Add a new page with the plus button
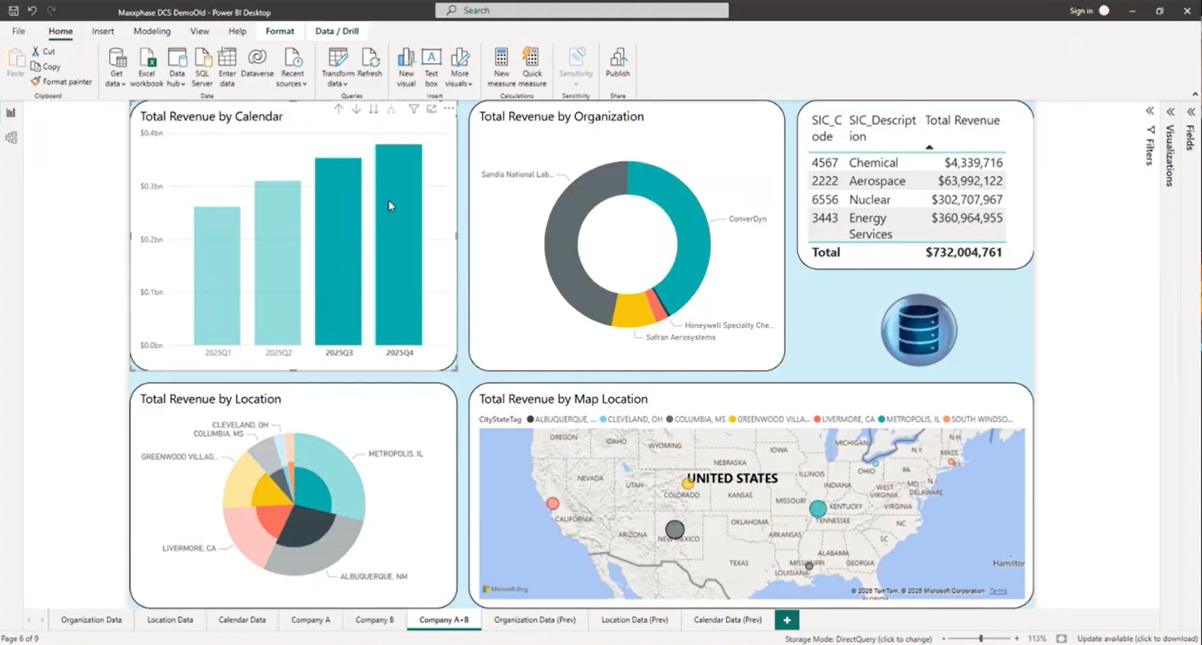This screenshot has height=645, width=1202. pyautogui.click(x=787, y=620)
